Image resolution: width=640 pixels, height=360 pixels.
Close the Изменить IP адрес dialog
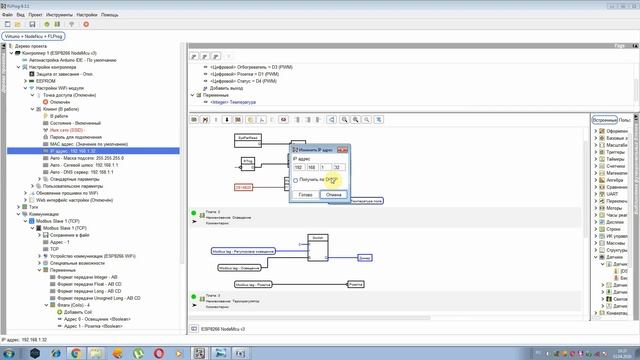(342, 150)
